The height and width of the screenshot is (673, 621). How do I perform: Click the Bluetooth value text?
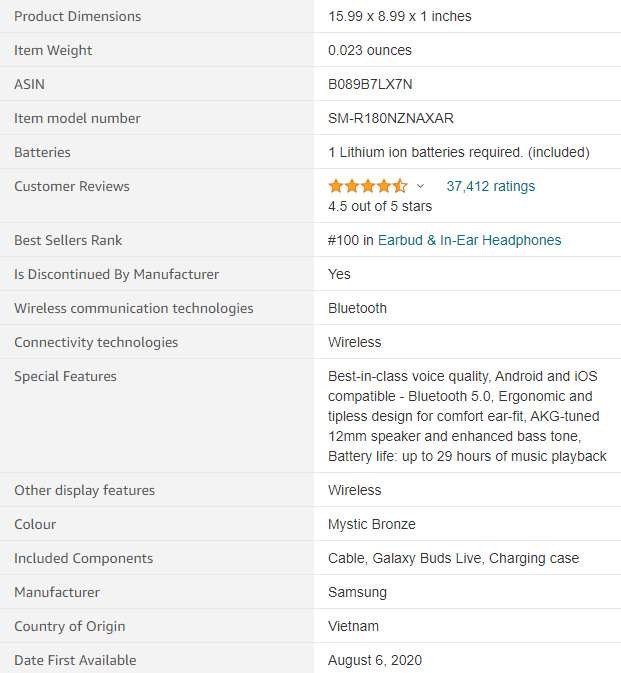357,308
